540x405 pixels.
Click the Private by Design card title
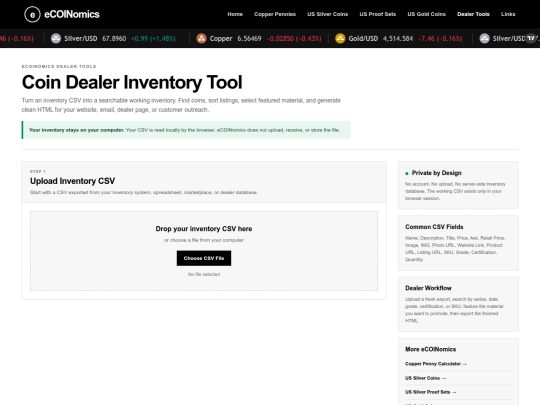click(436, 173)
